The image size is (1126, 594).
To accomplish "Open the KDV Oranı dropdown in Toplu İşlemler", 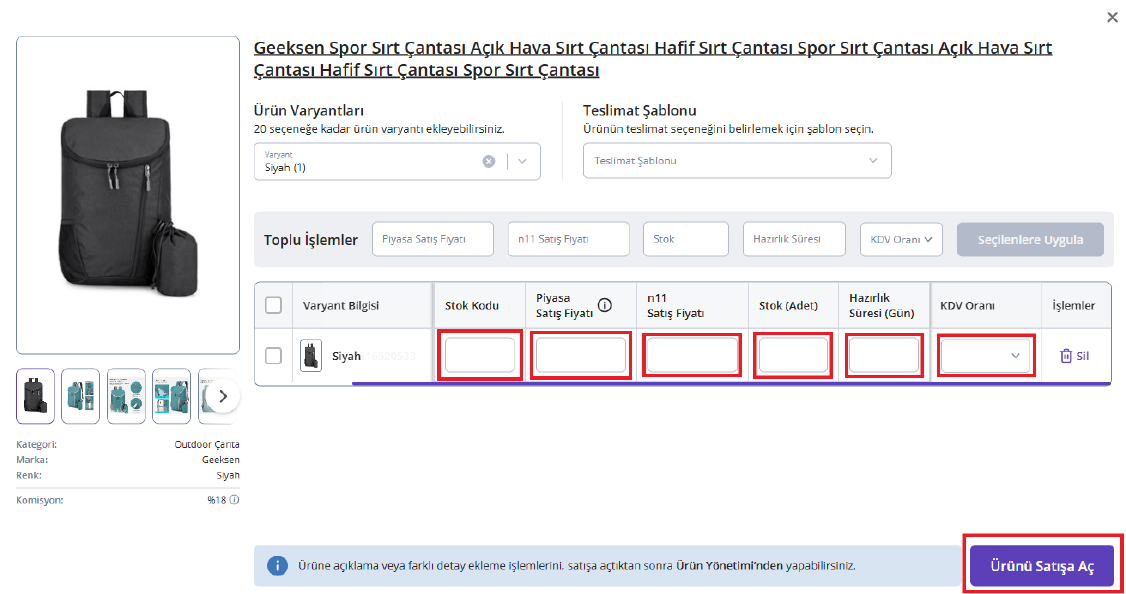I will click(x=901, y=240).
